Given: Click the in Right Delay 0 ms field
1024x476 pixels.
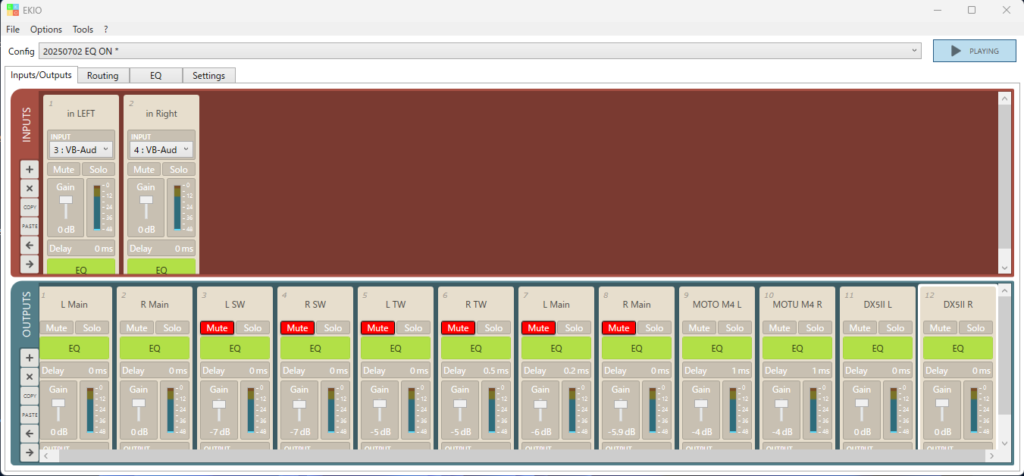Looking at the screenshot, I should (x=161, y=249).
